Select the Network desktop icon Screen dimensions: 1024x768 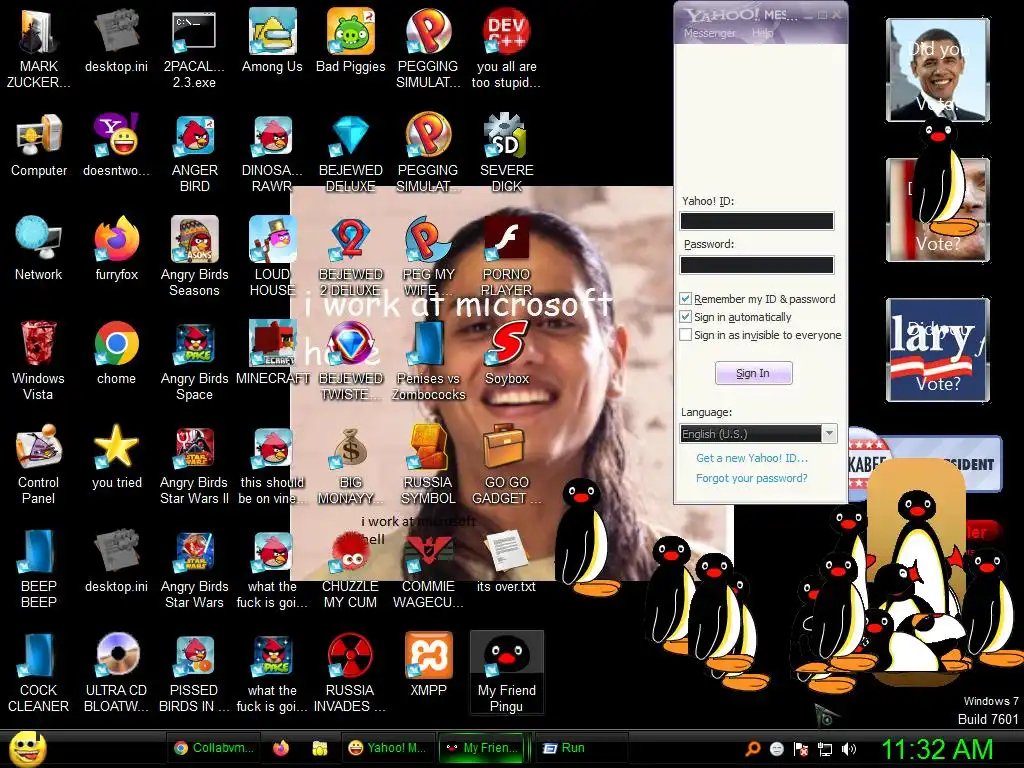point(39,249)
